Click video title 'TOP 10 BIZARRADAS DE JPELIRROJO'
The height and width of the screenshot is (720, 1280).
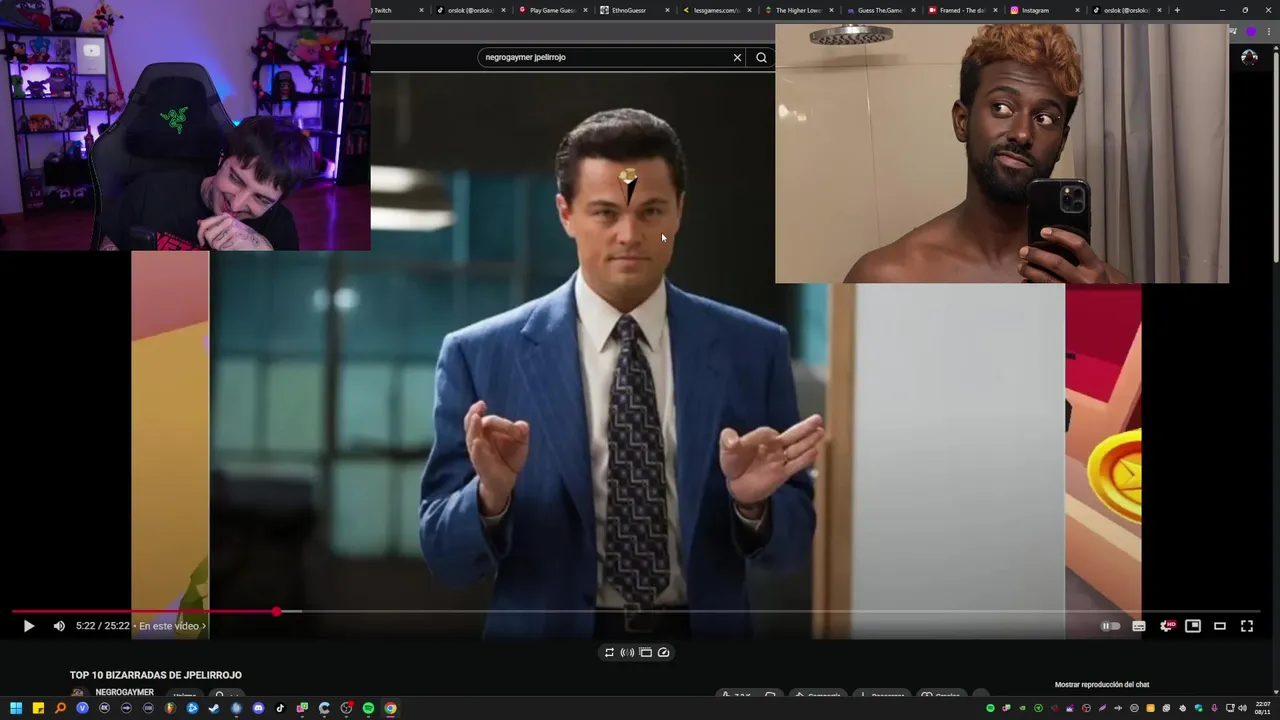[155, 675]
